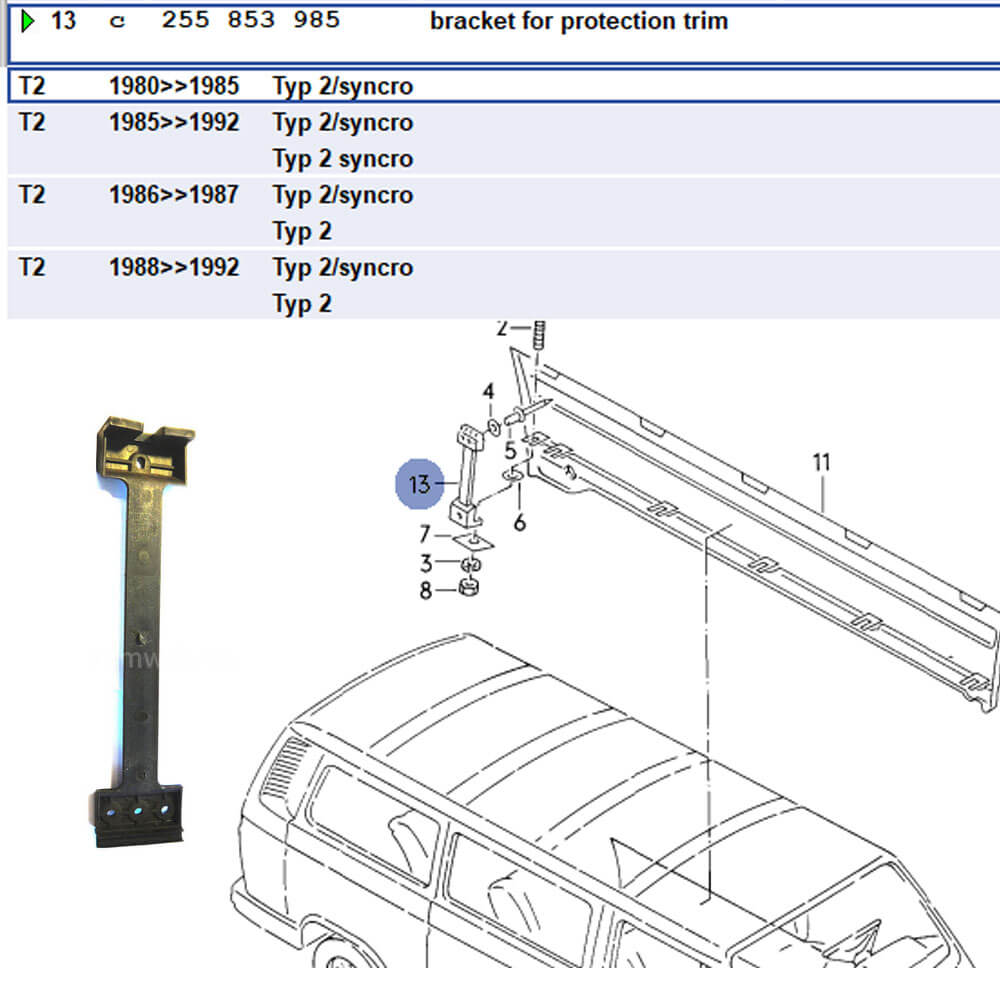Click the green triangle beside row 13
Viewport: 1000px width, 1000px height.
click(27, 21)
